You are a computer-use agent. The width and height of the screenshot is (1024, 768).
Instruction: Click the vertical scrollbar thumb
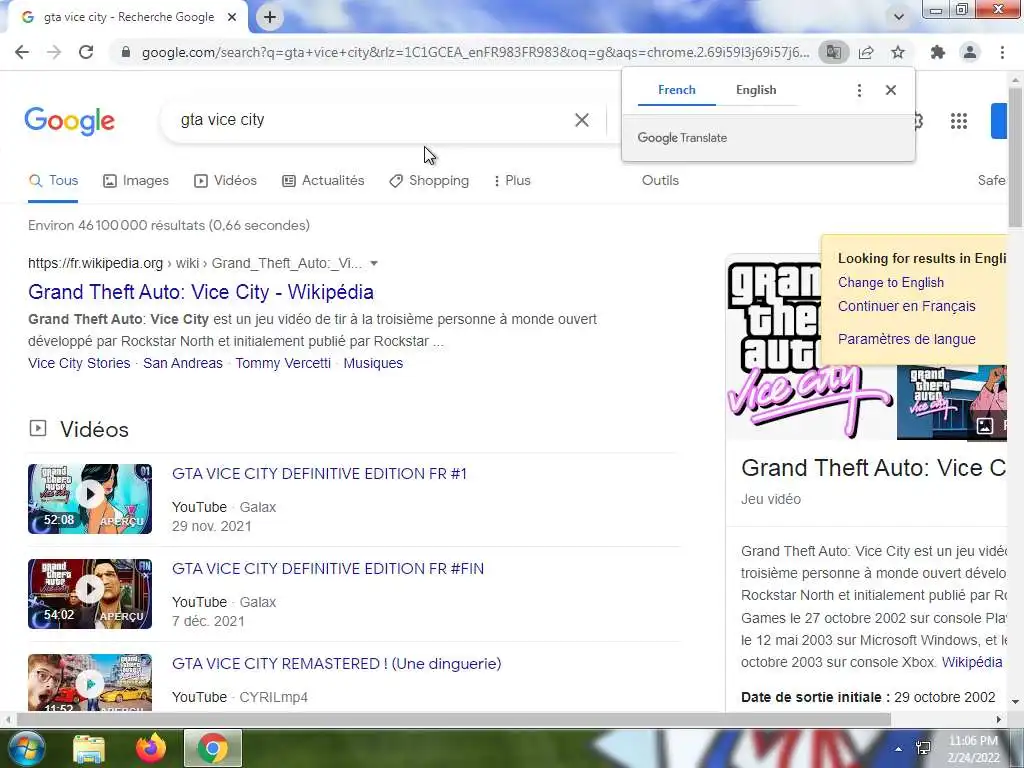tap(1015, 157)
